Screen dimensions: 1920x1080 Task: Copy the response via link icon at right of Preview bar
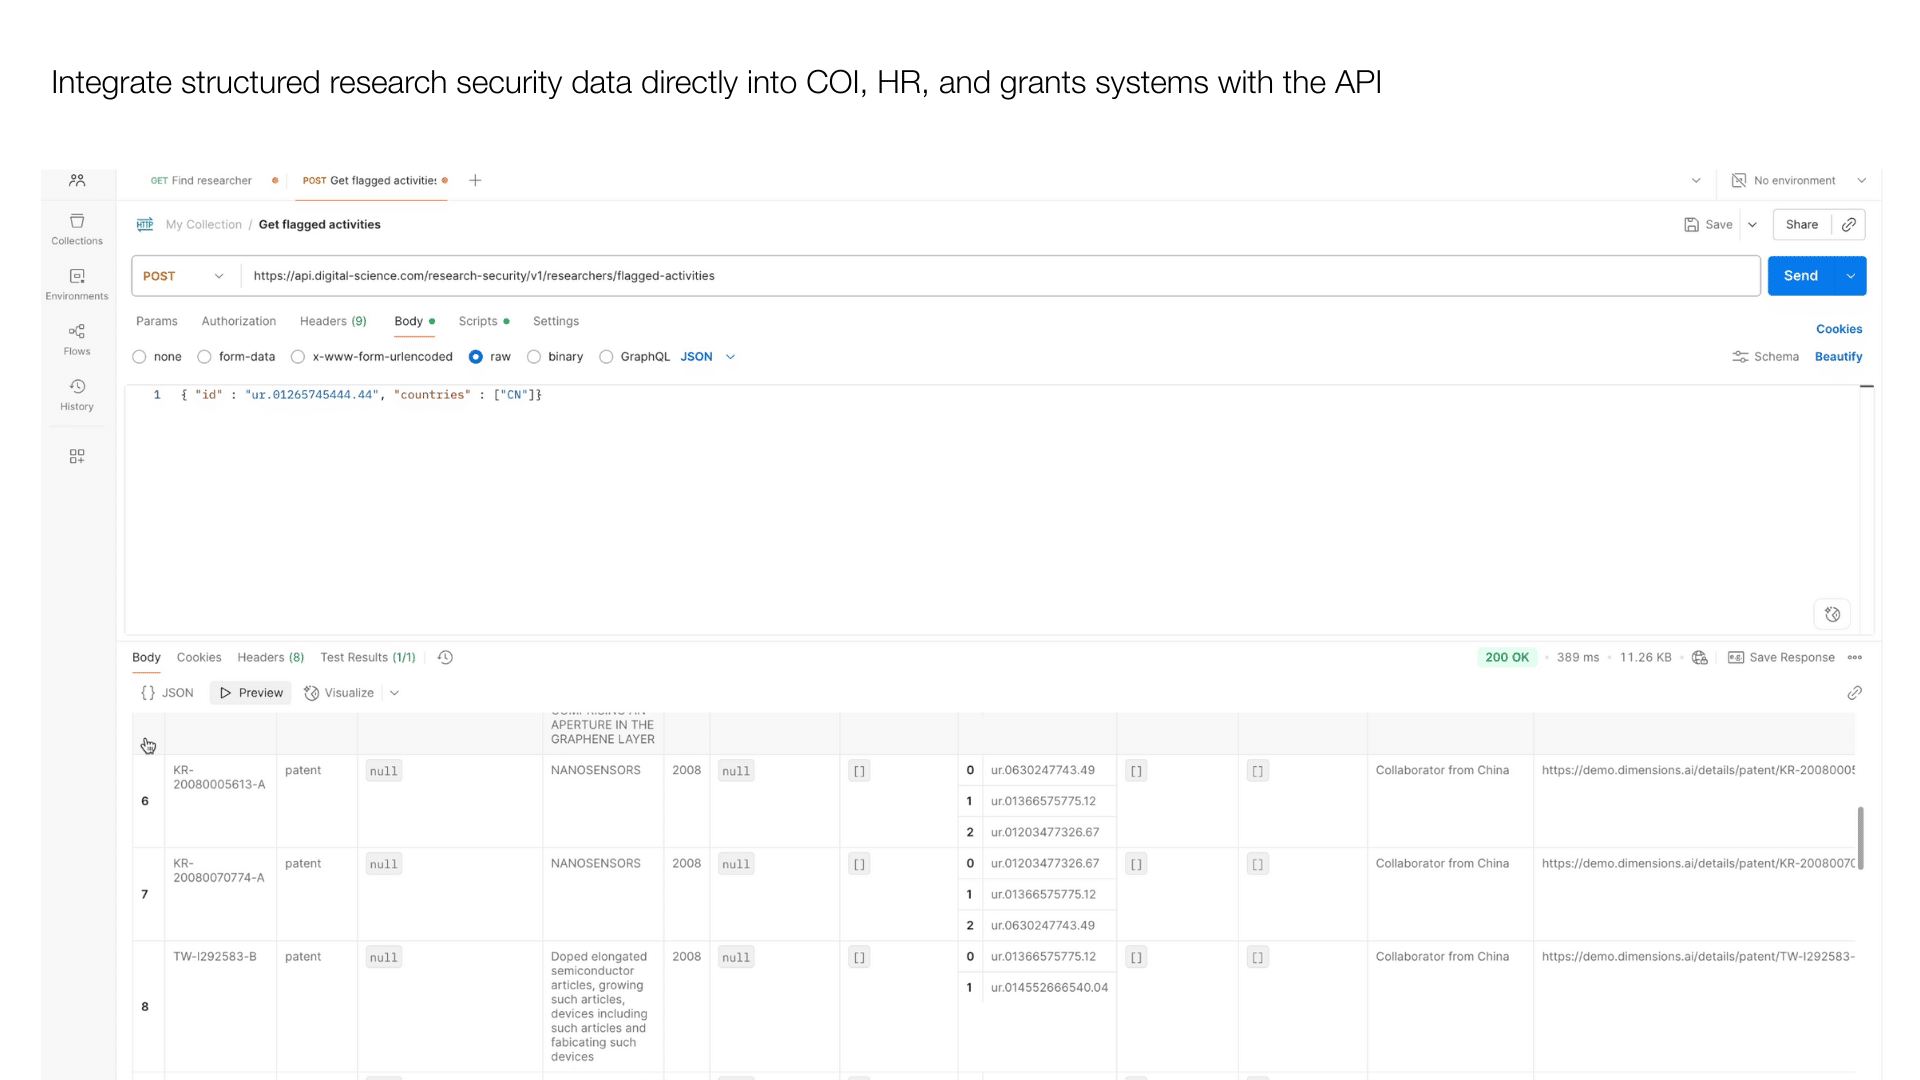pyautogui.click(x=1854, y=693)
